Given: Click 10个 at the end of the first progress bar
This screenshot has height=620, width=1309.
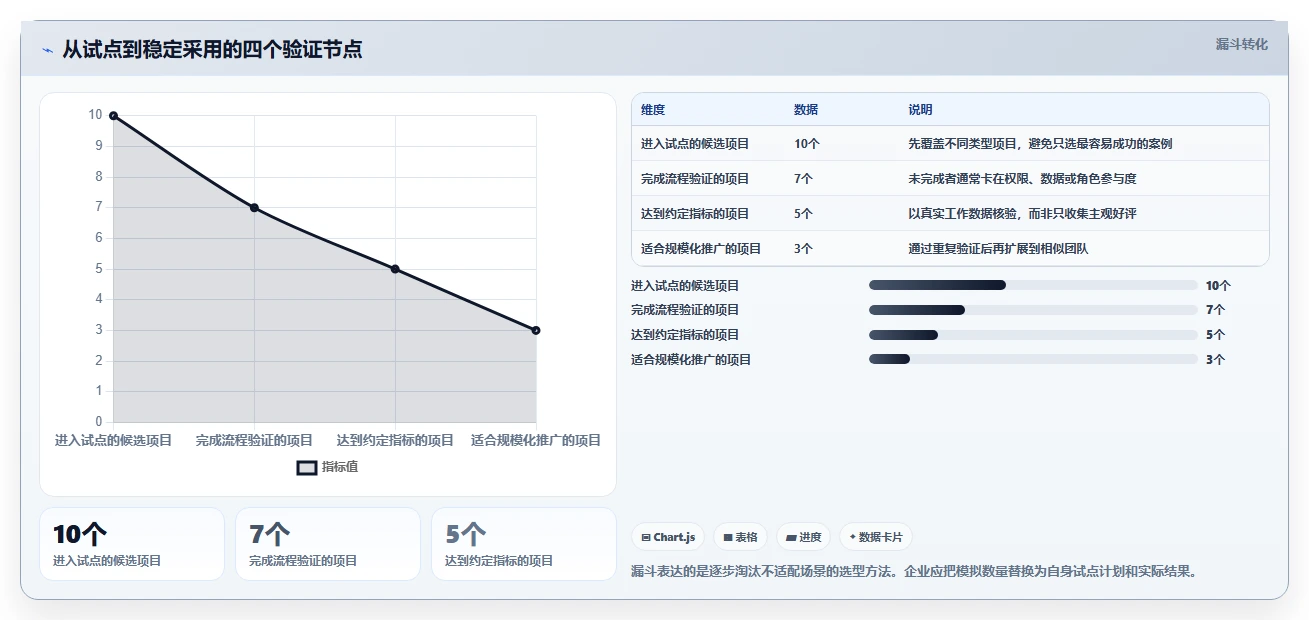Looking at the screenshot, I should [1218, 285].
